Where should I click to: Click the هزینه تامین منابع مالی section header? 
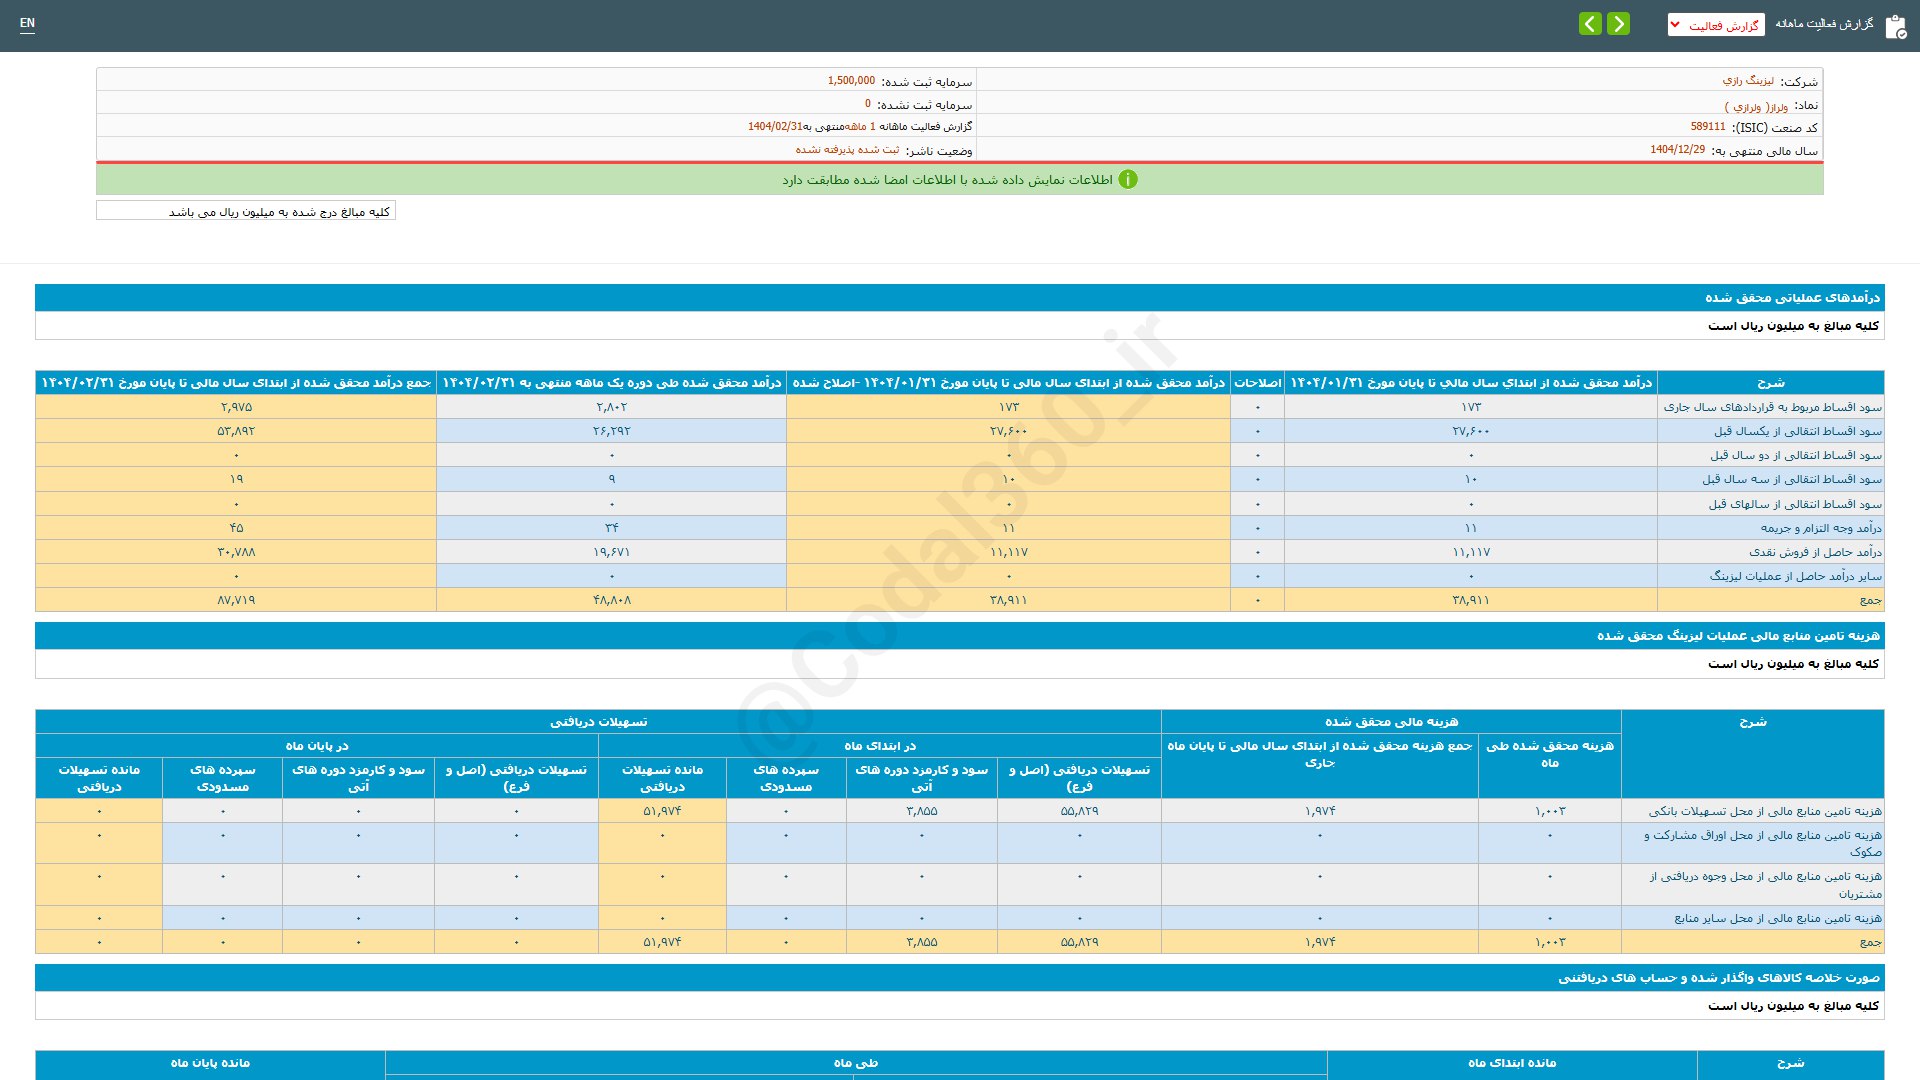[1738, 636]
